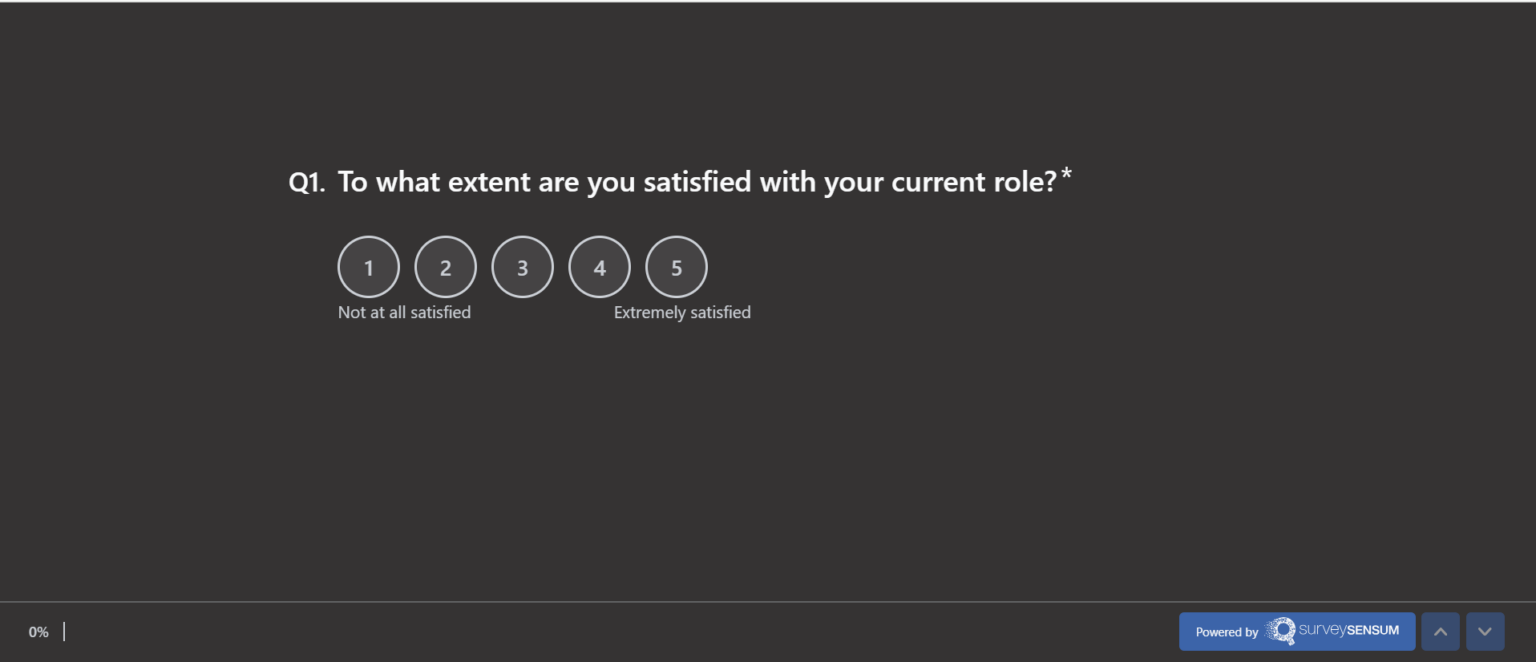Select rating circle 2 on the scale

(445, 266)
